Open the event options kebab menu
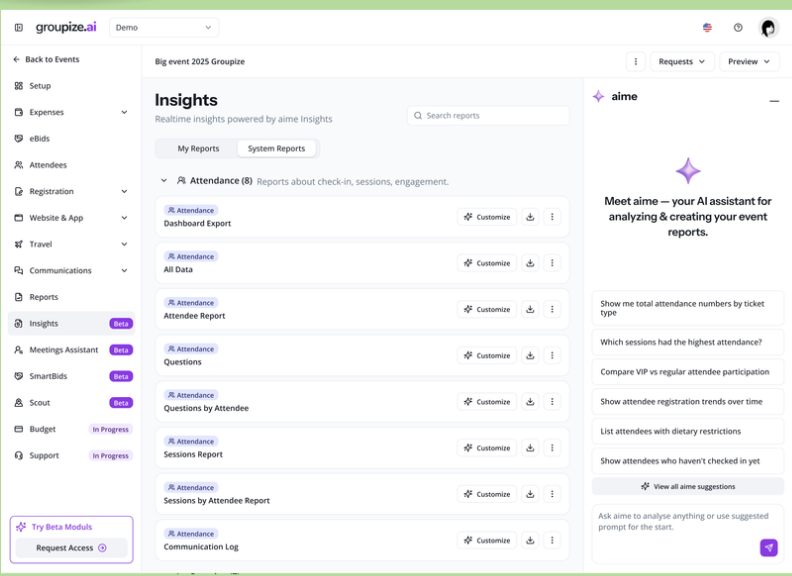The height and width of the screenshot is (576, 792). pyautogui.click(x=636, y=62)
